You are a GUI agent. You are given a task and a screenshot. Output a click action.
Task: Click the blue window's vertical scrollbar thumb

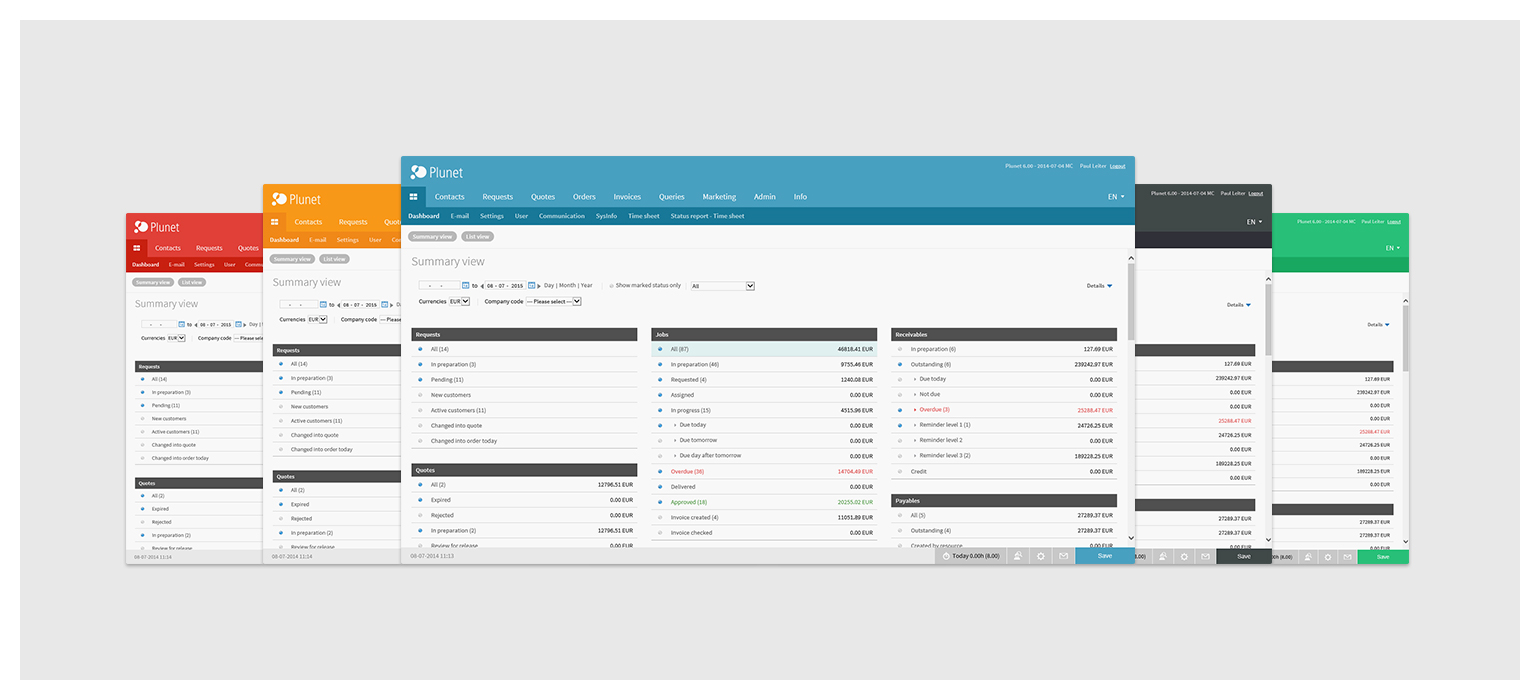coord(1131,300)
